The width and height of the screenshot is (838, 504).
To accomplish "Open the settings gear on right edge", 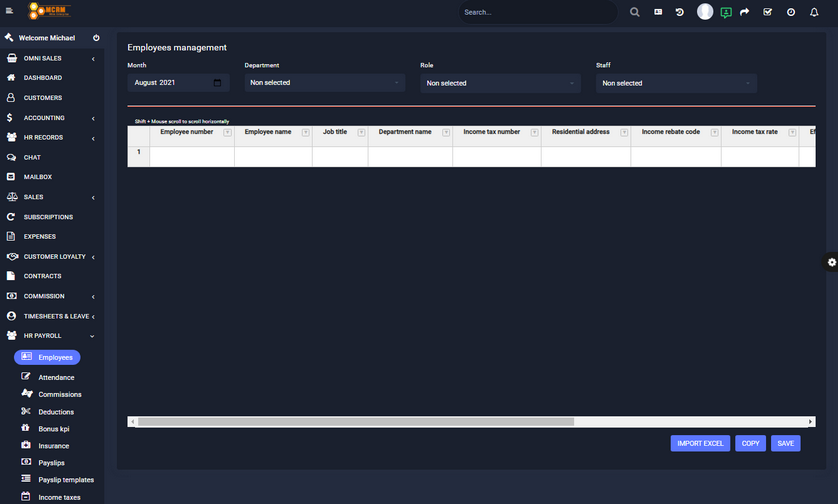I will pyautogui.click(x=831, y=262).
